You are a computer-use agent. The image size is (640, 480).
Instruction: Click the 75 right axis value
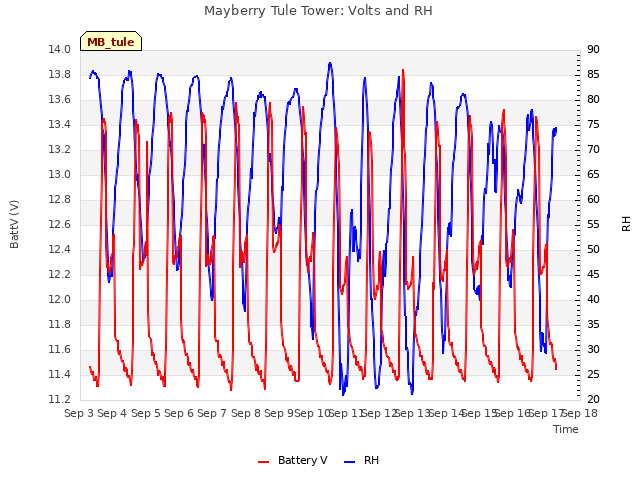(x=593, y=124)
